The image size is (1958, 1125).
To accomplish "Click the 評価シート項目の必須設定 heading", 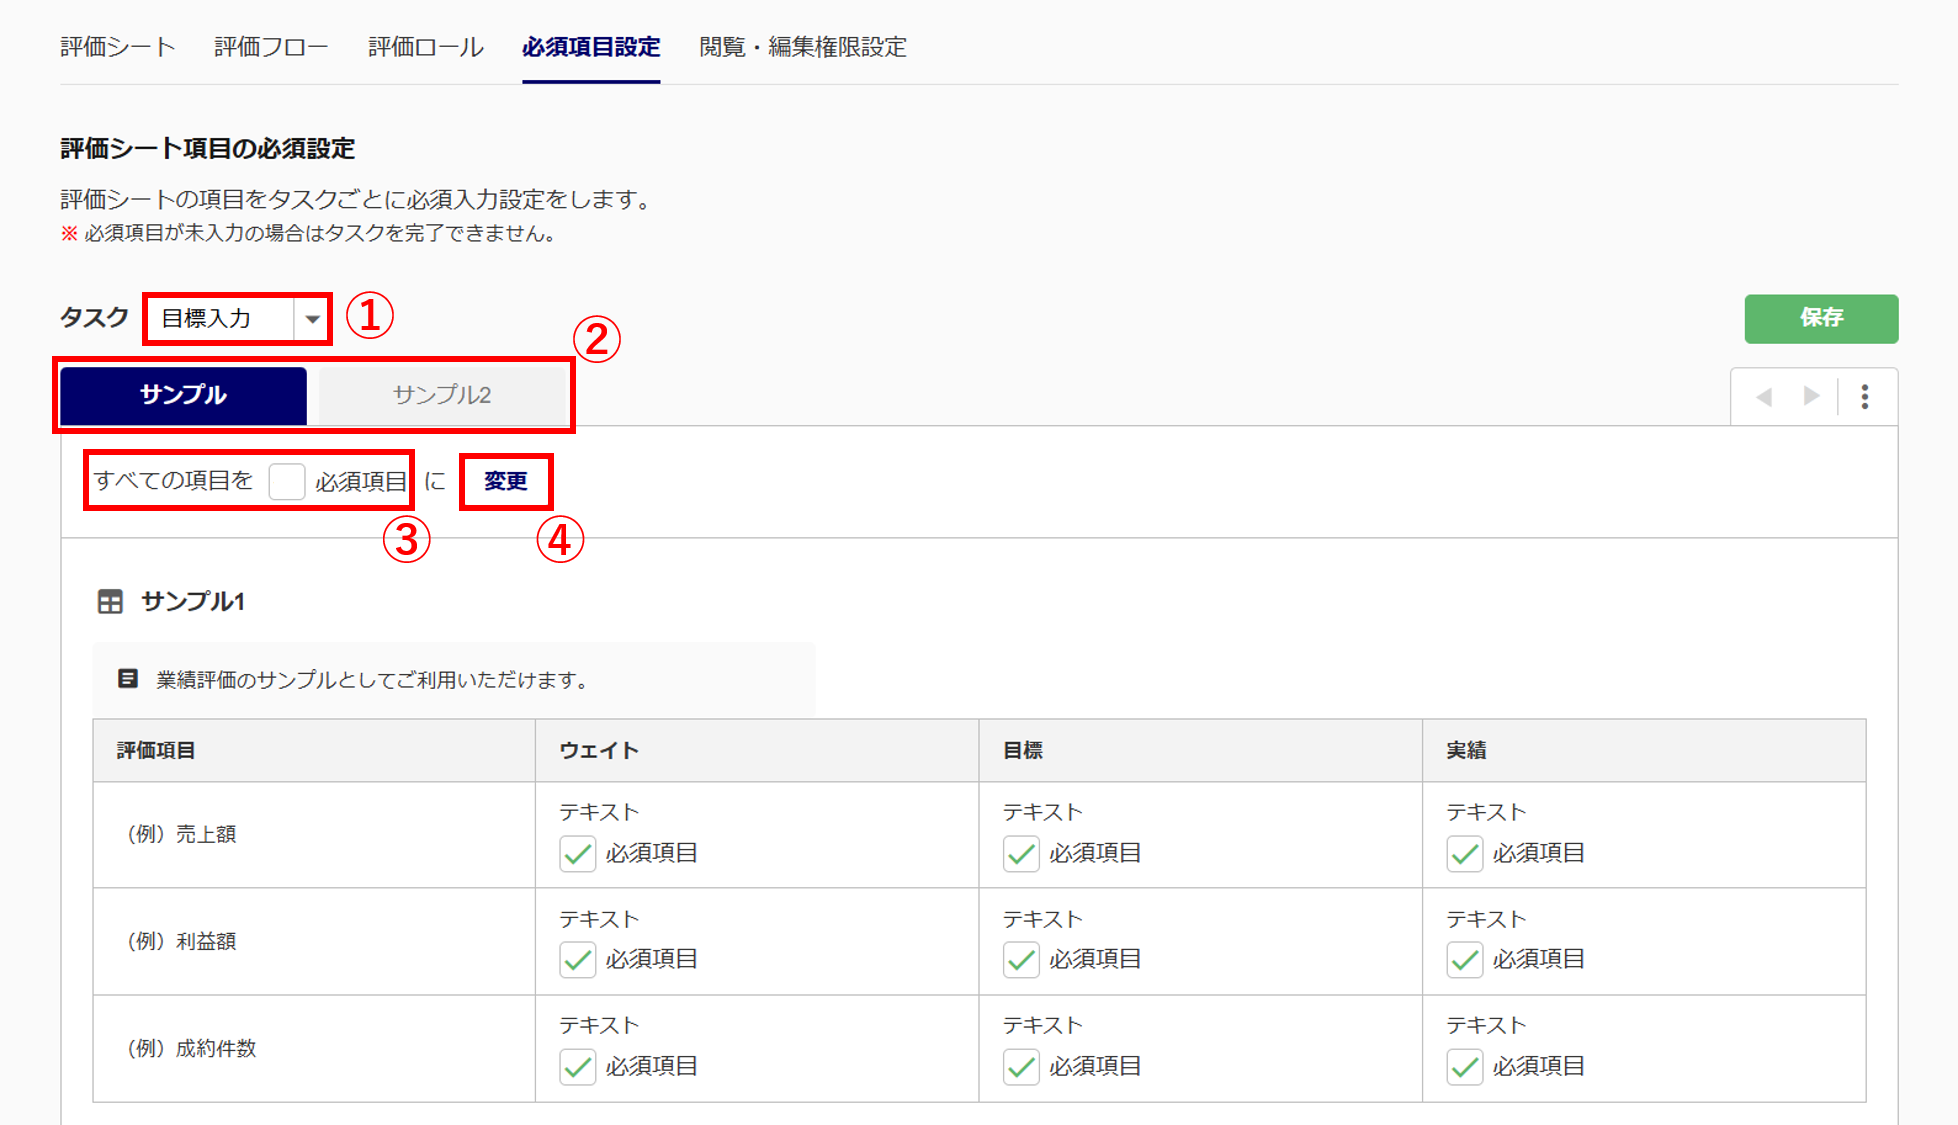I will click(x=208, y=149).
